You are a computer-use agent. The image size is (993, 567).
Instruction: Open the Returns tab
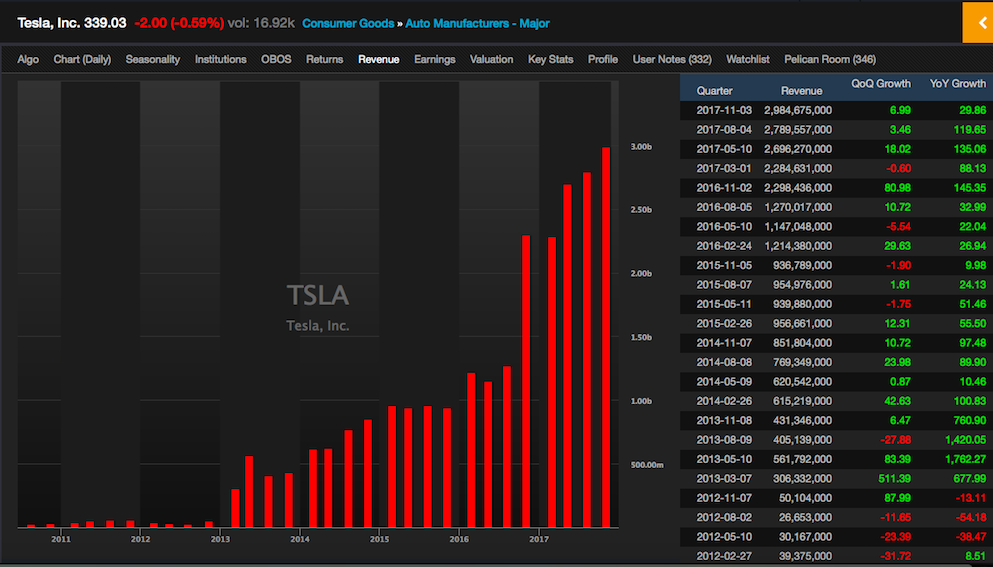pos(324,60)
